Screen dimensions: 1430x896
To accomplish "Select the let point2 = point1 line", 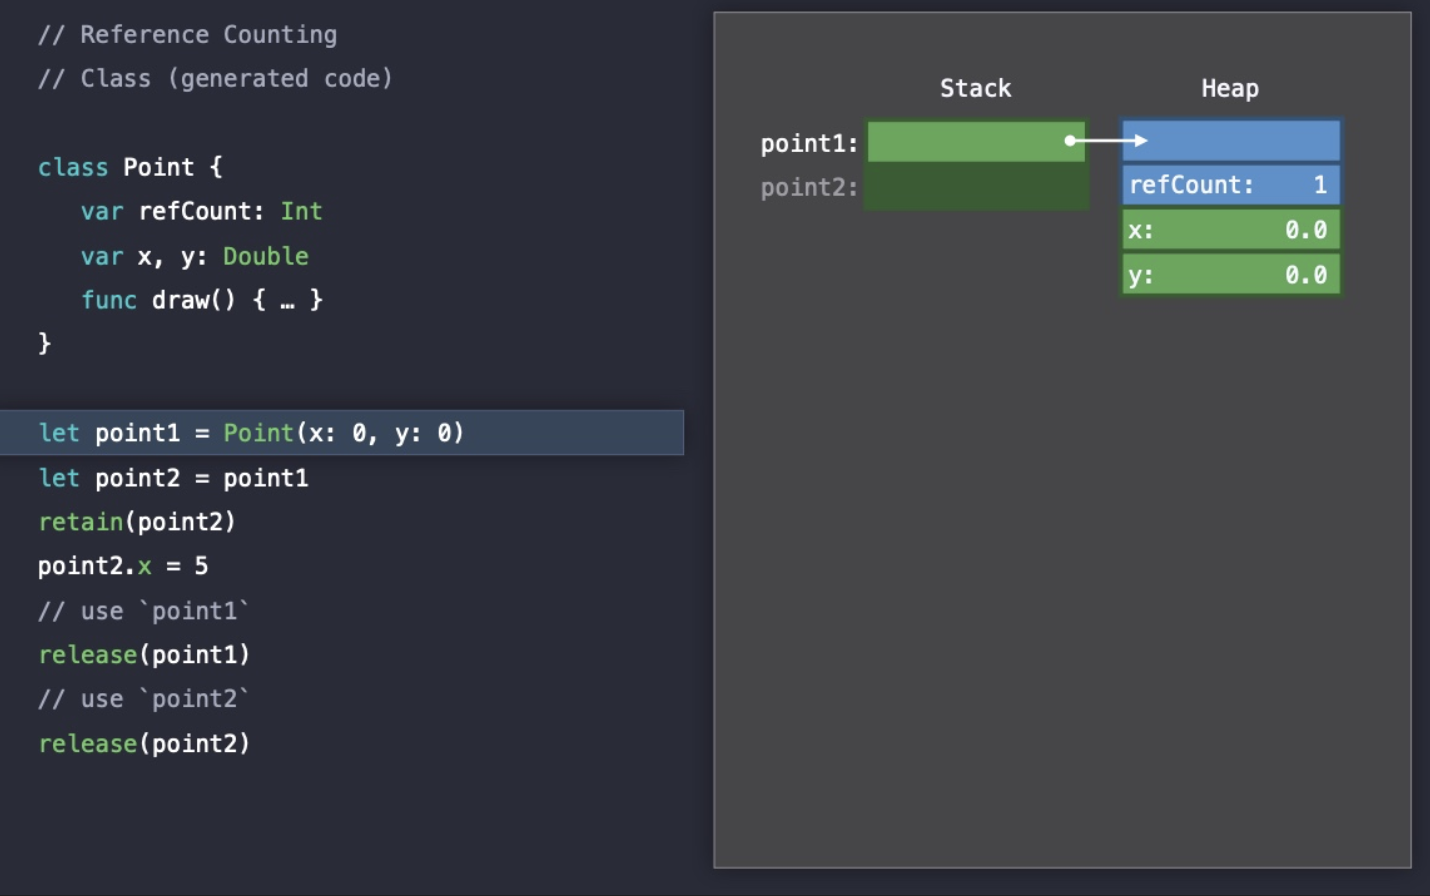I will click(x=173, y=478).
